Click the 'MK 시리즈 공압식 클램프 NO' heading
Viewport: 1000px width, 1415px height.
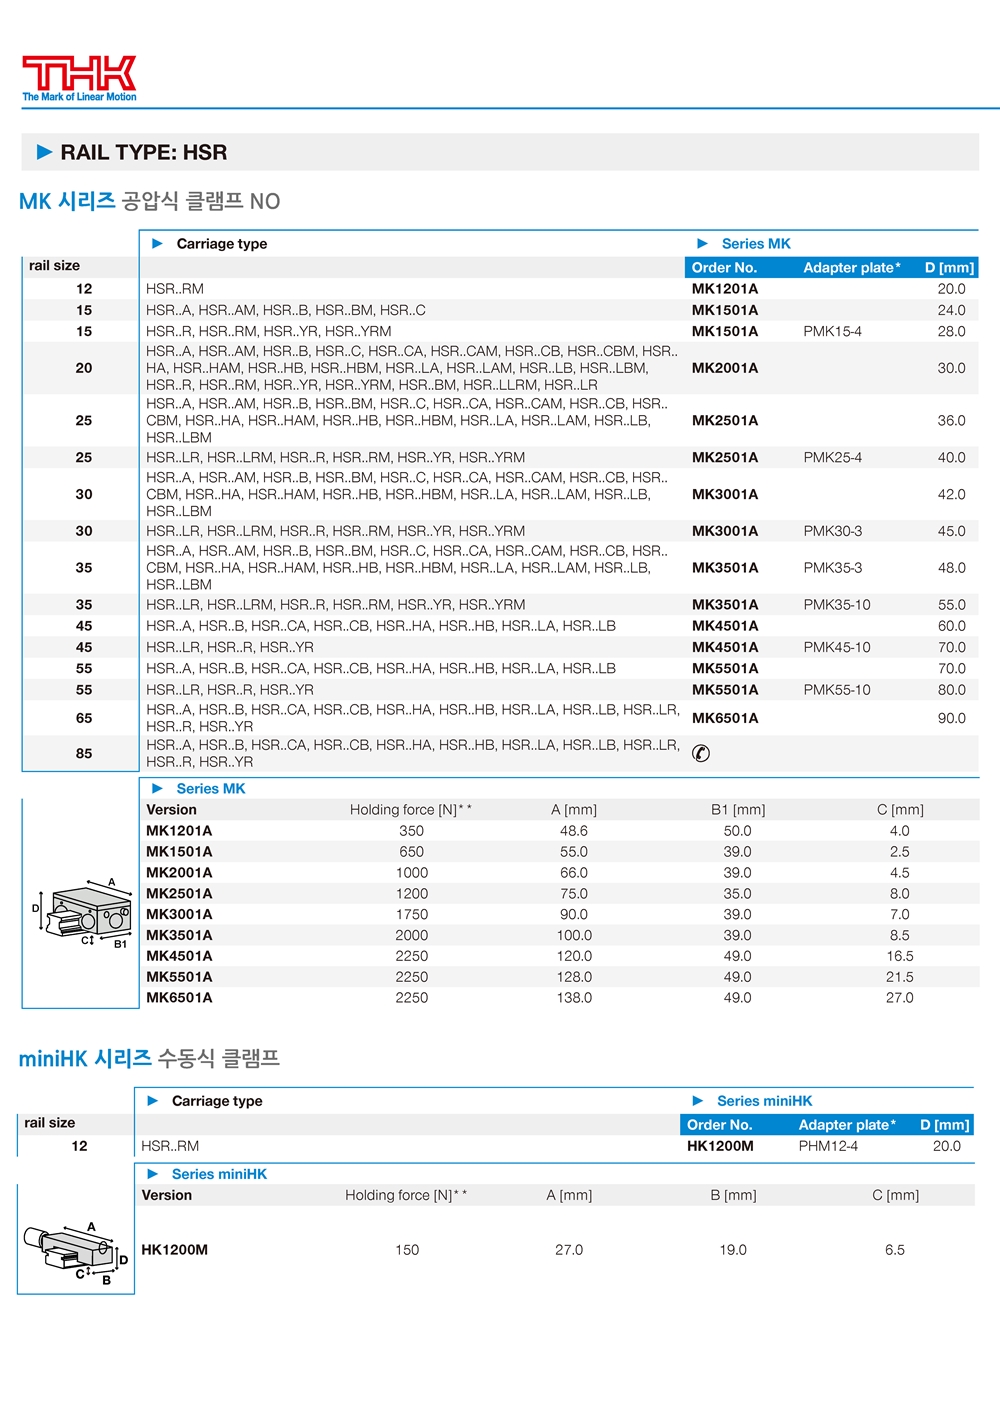point(150,201)
